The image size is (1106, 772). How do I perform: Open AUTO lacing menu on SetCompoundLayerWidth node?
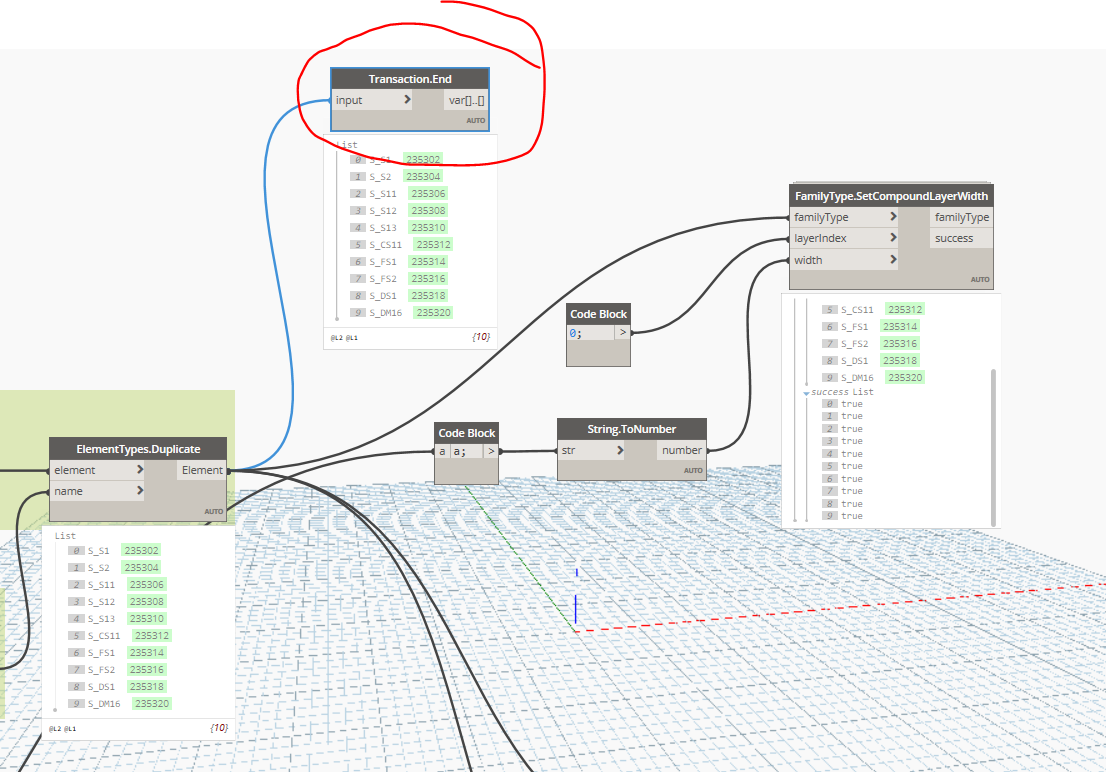[x=980, y=279]
